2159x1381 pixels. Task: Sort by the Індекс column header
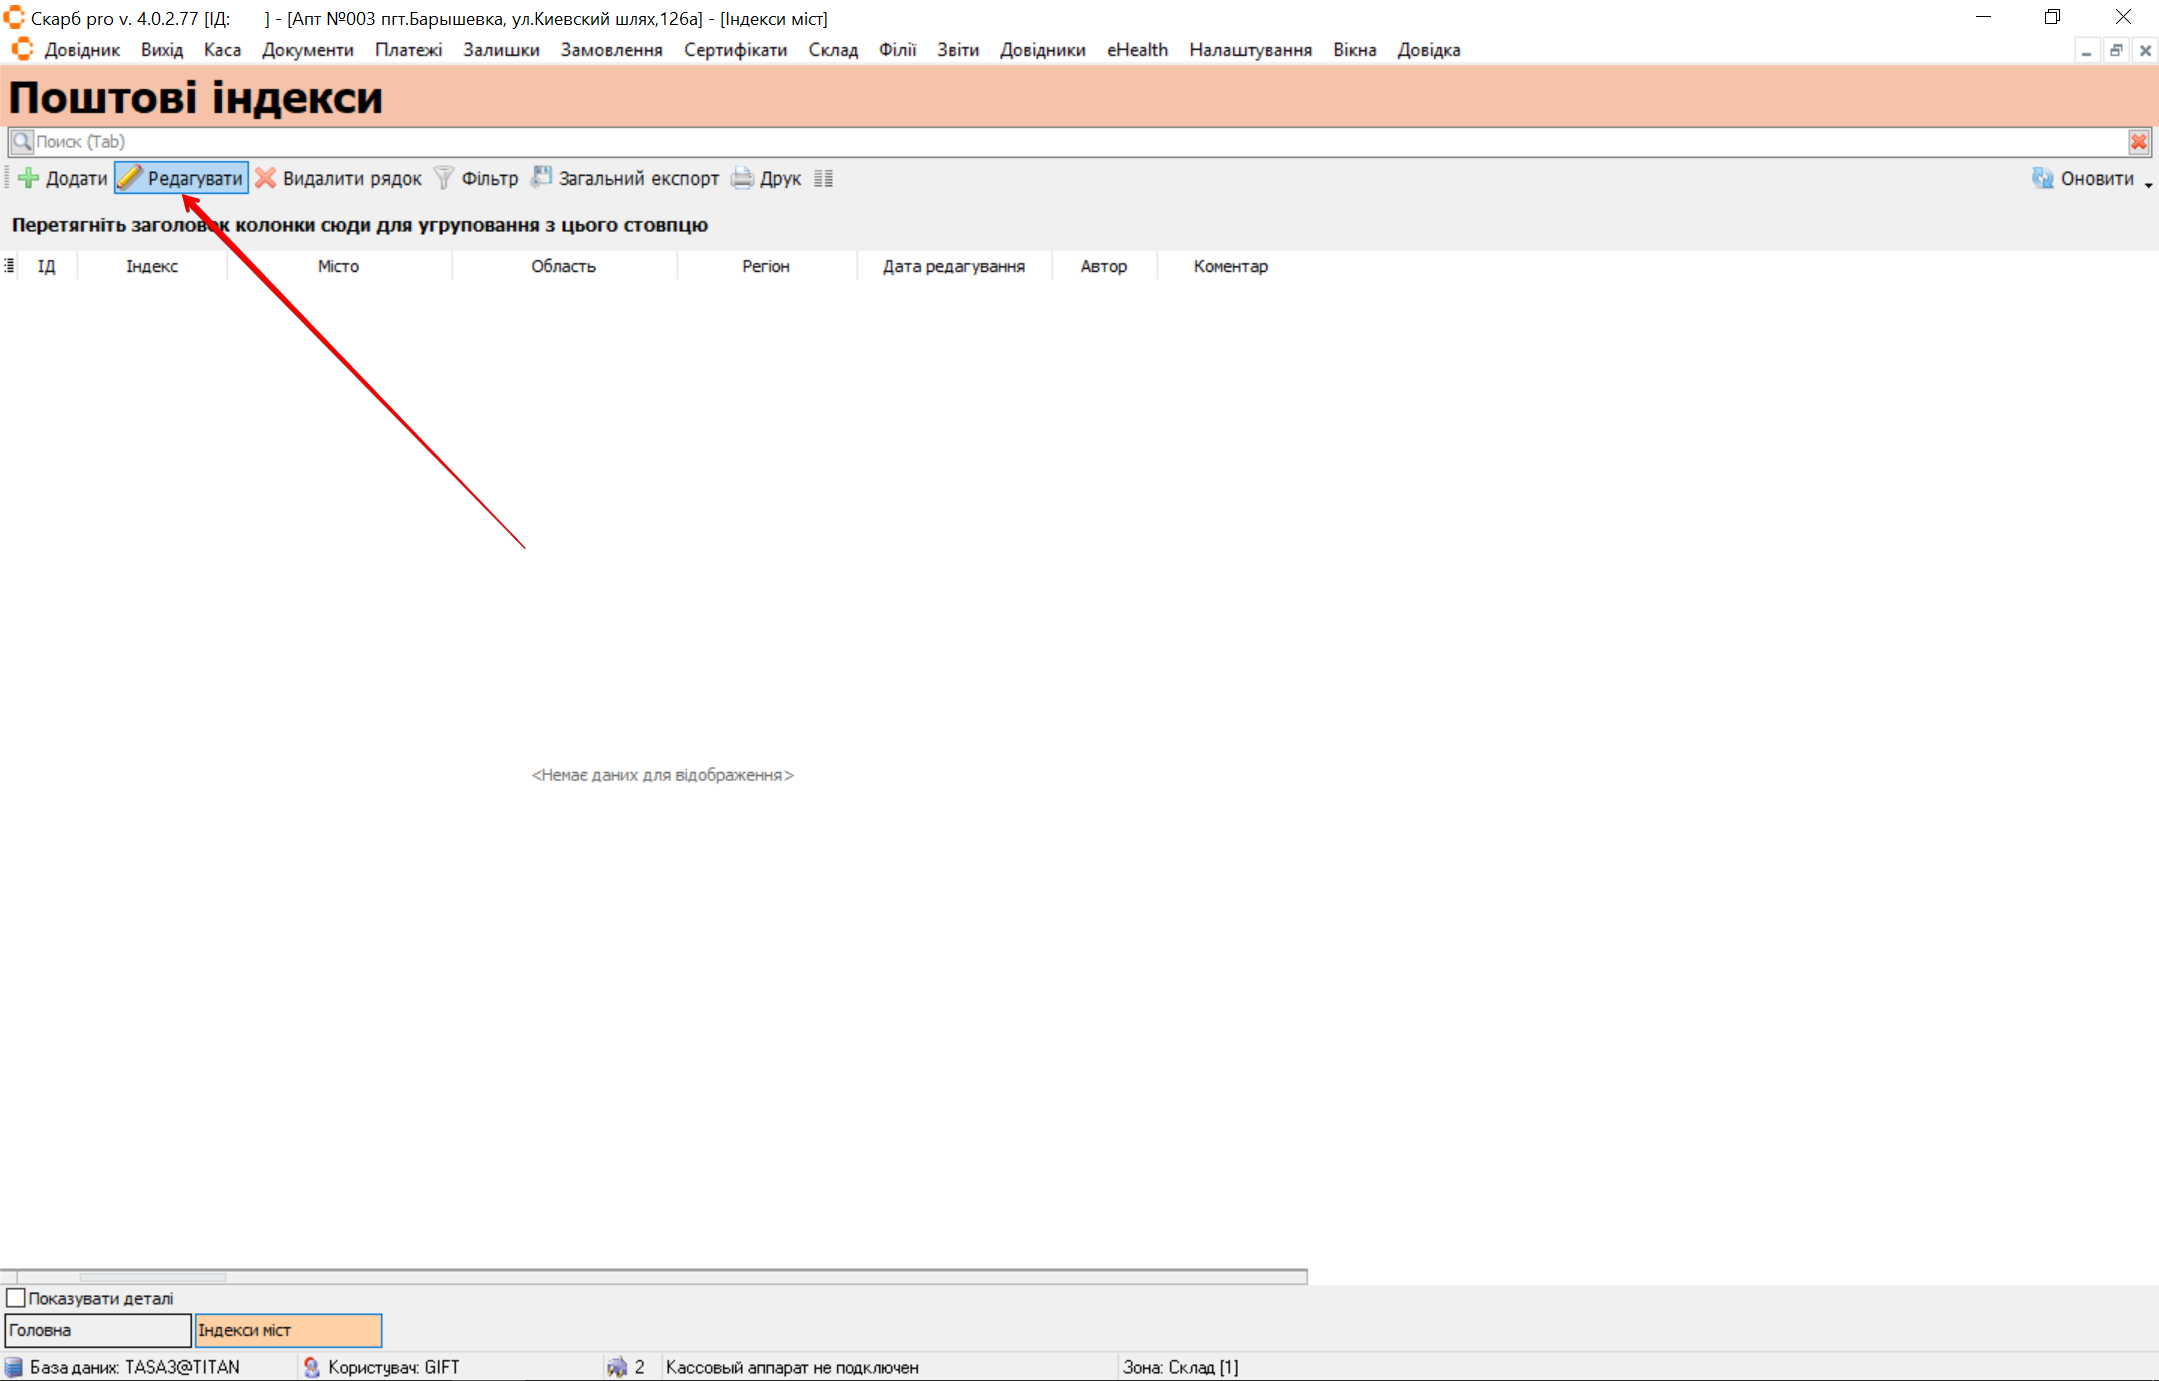point(152,266)
